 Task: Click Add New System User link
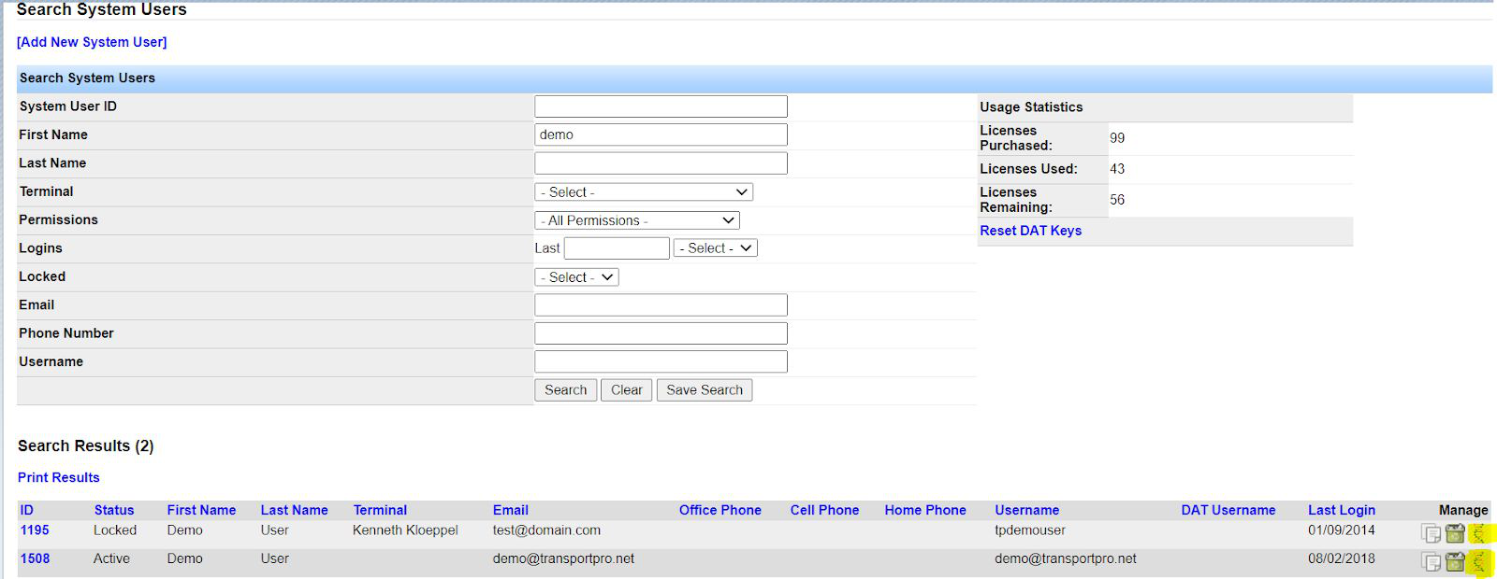(x=92, y=42)
